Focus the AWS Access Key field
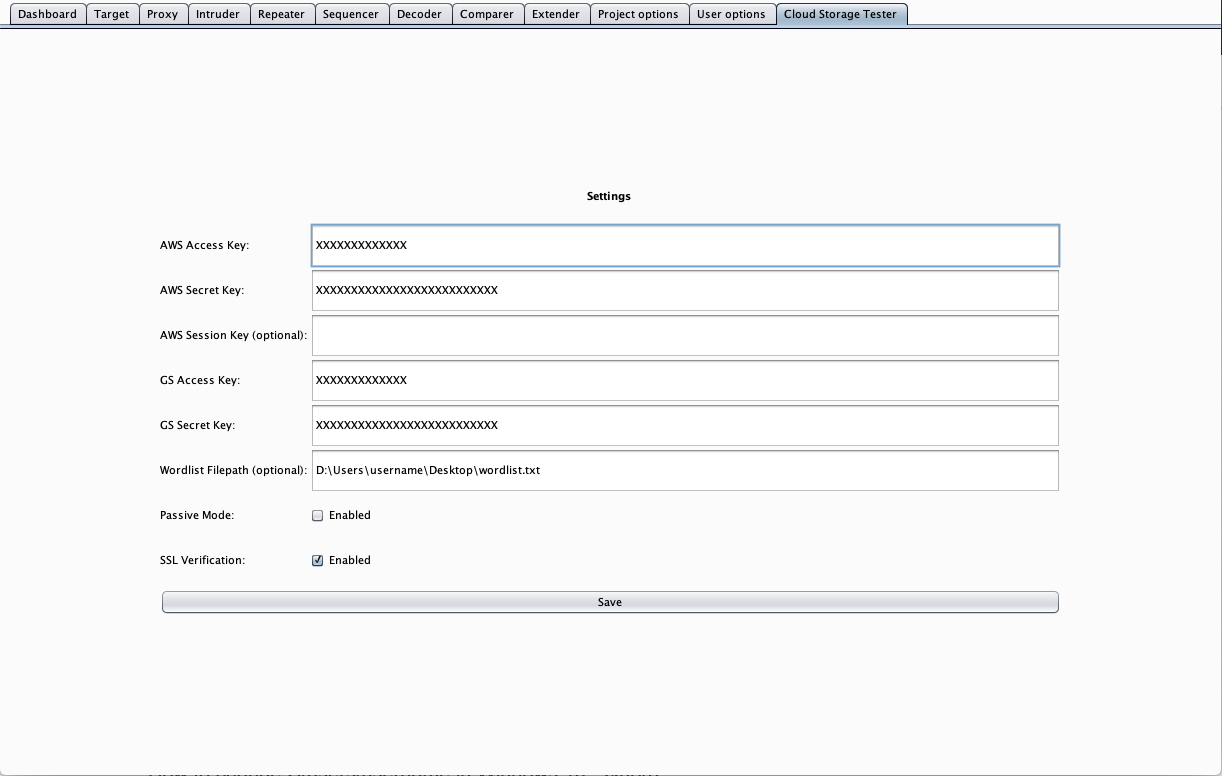This screenshot has height=776, width=1222. pyautogui.click(x=685, y=245)
